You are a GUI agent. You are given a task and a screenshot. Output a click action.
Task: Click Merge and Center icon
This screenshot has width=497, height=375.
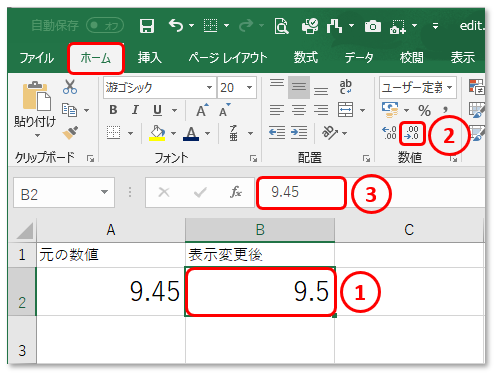(x=345, y=110)
